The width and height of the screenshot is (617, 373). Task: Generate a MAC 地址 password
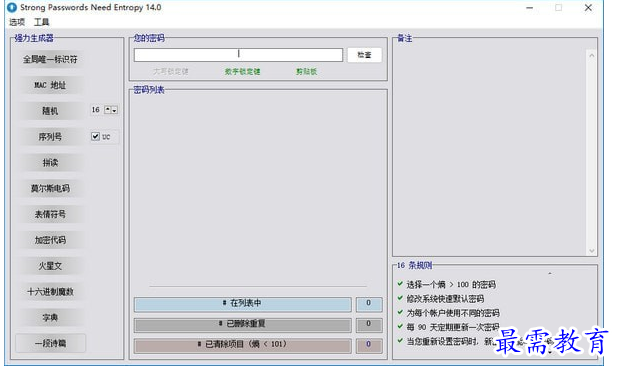50,85
